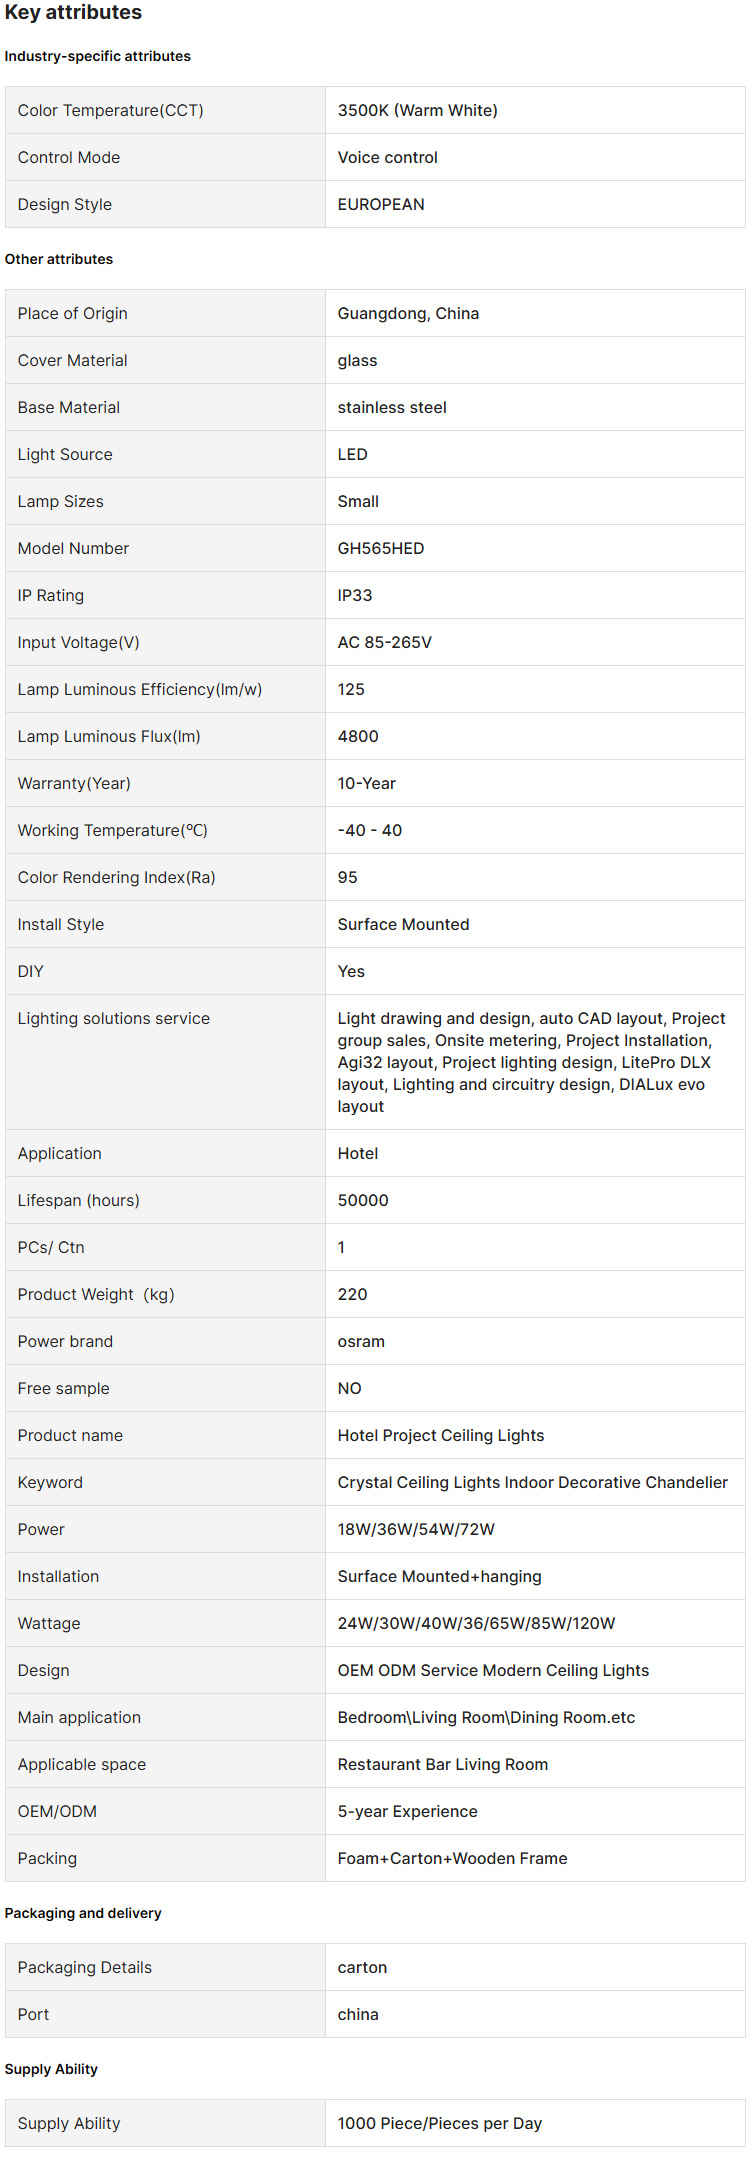752x2160 pixels.
Task: Select the IP33 rating value
Action: pyautogui.click(x=354, y=595)
